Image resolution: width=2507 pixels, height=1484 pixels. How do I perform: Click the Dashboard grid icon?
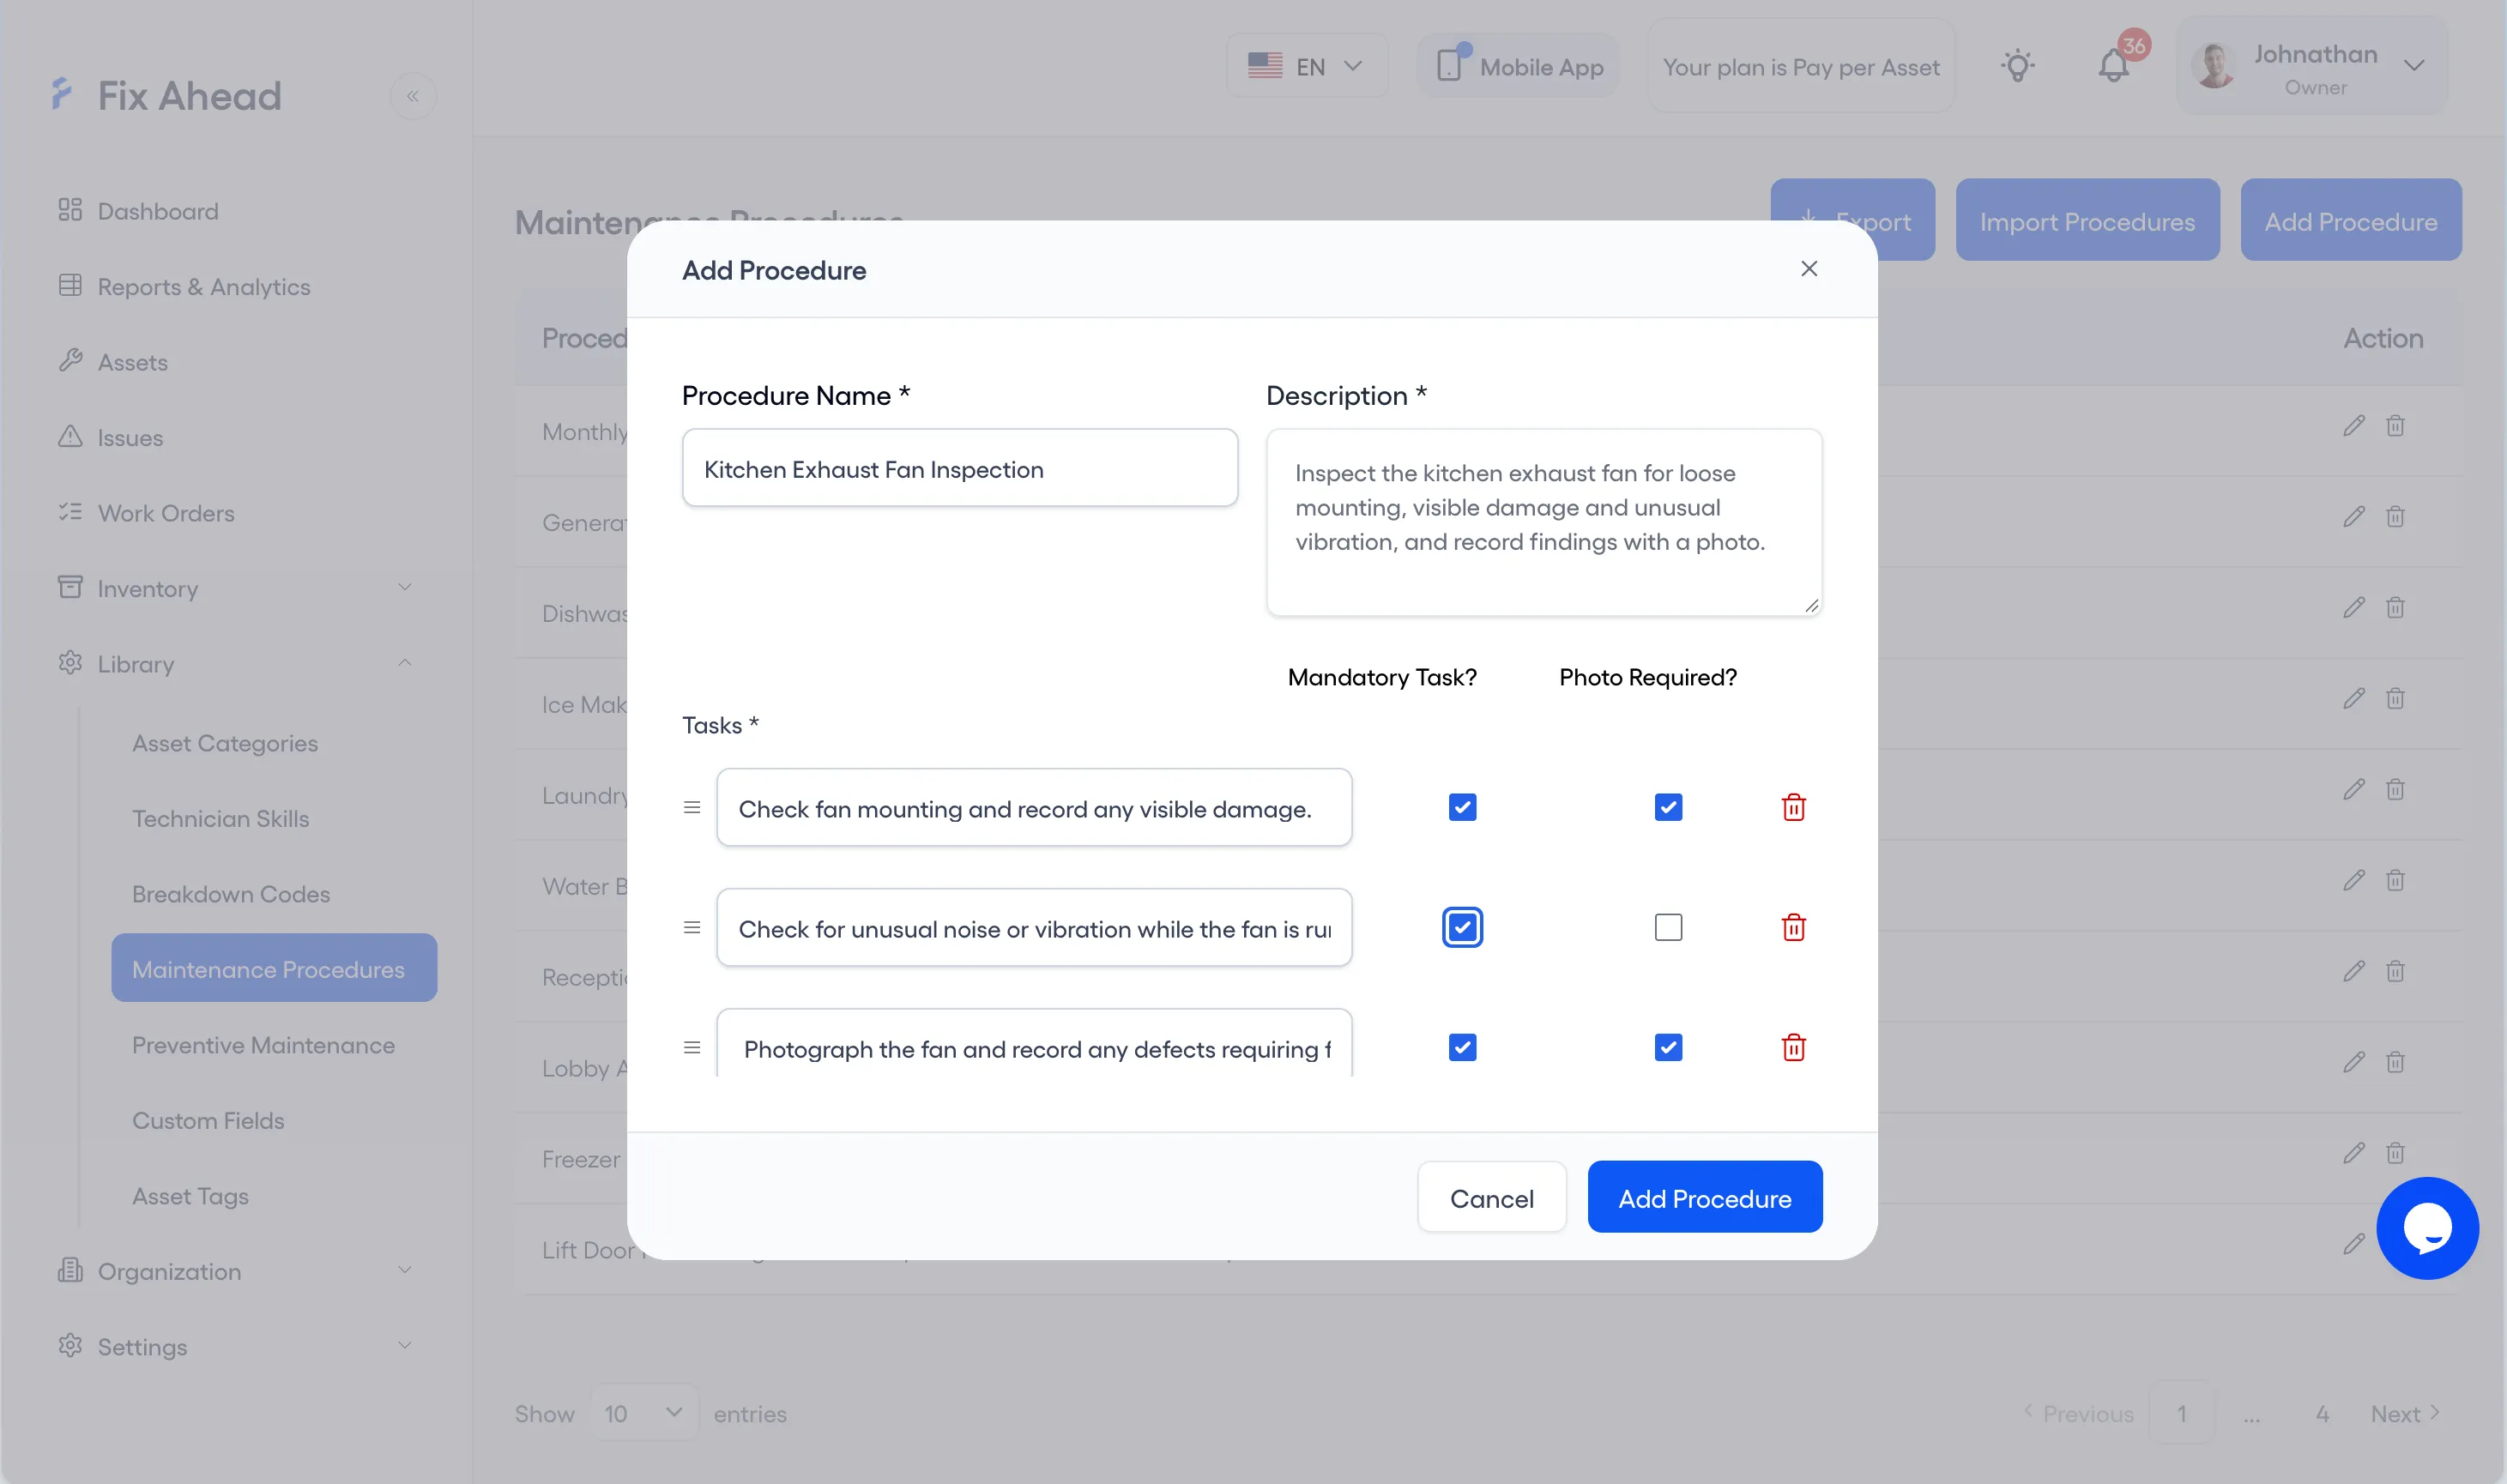click(69, 210)
